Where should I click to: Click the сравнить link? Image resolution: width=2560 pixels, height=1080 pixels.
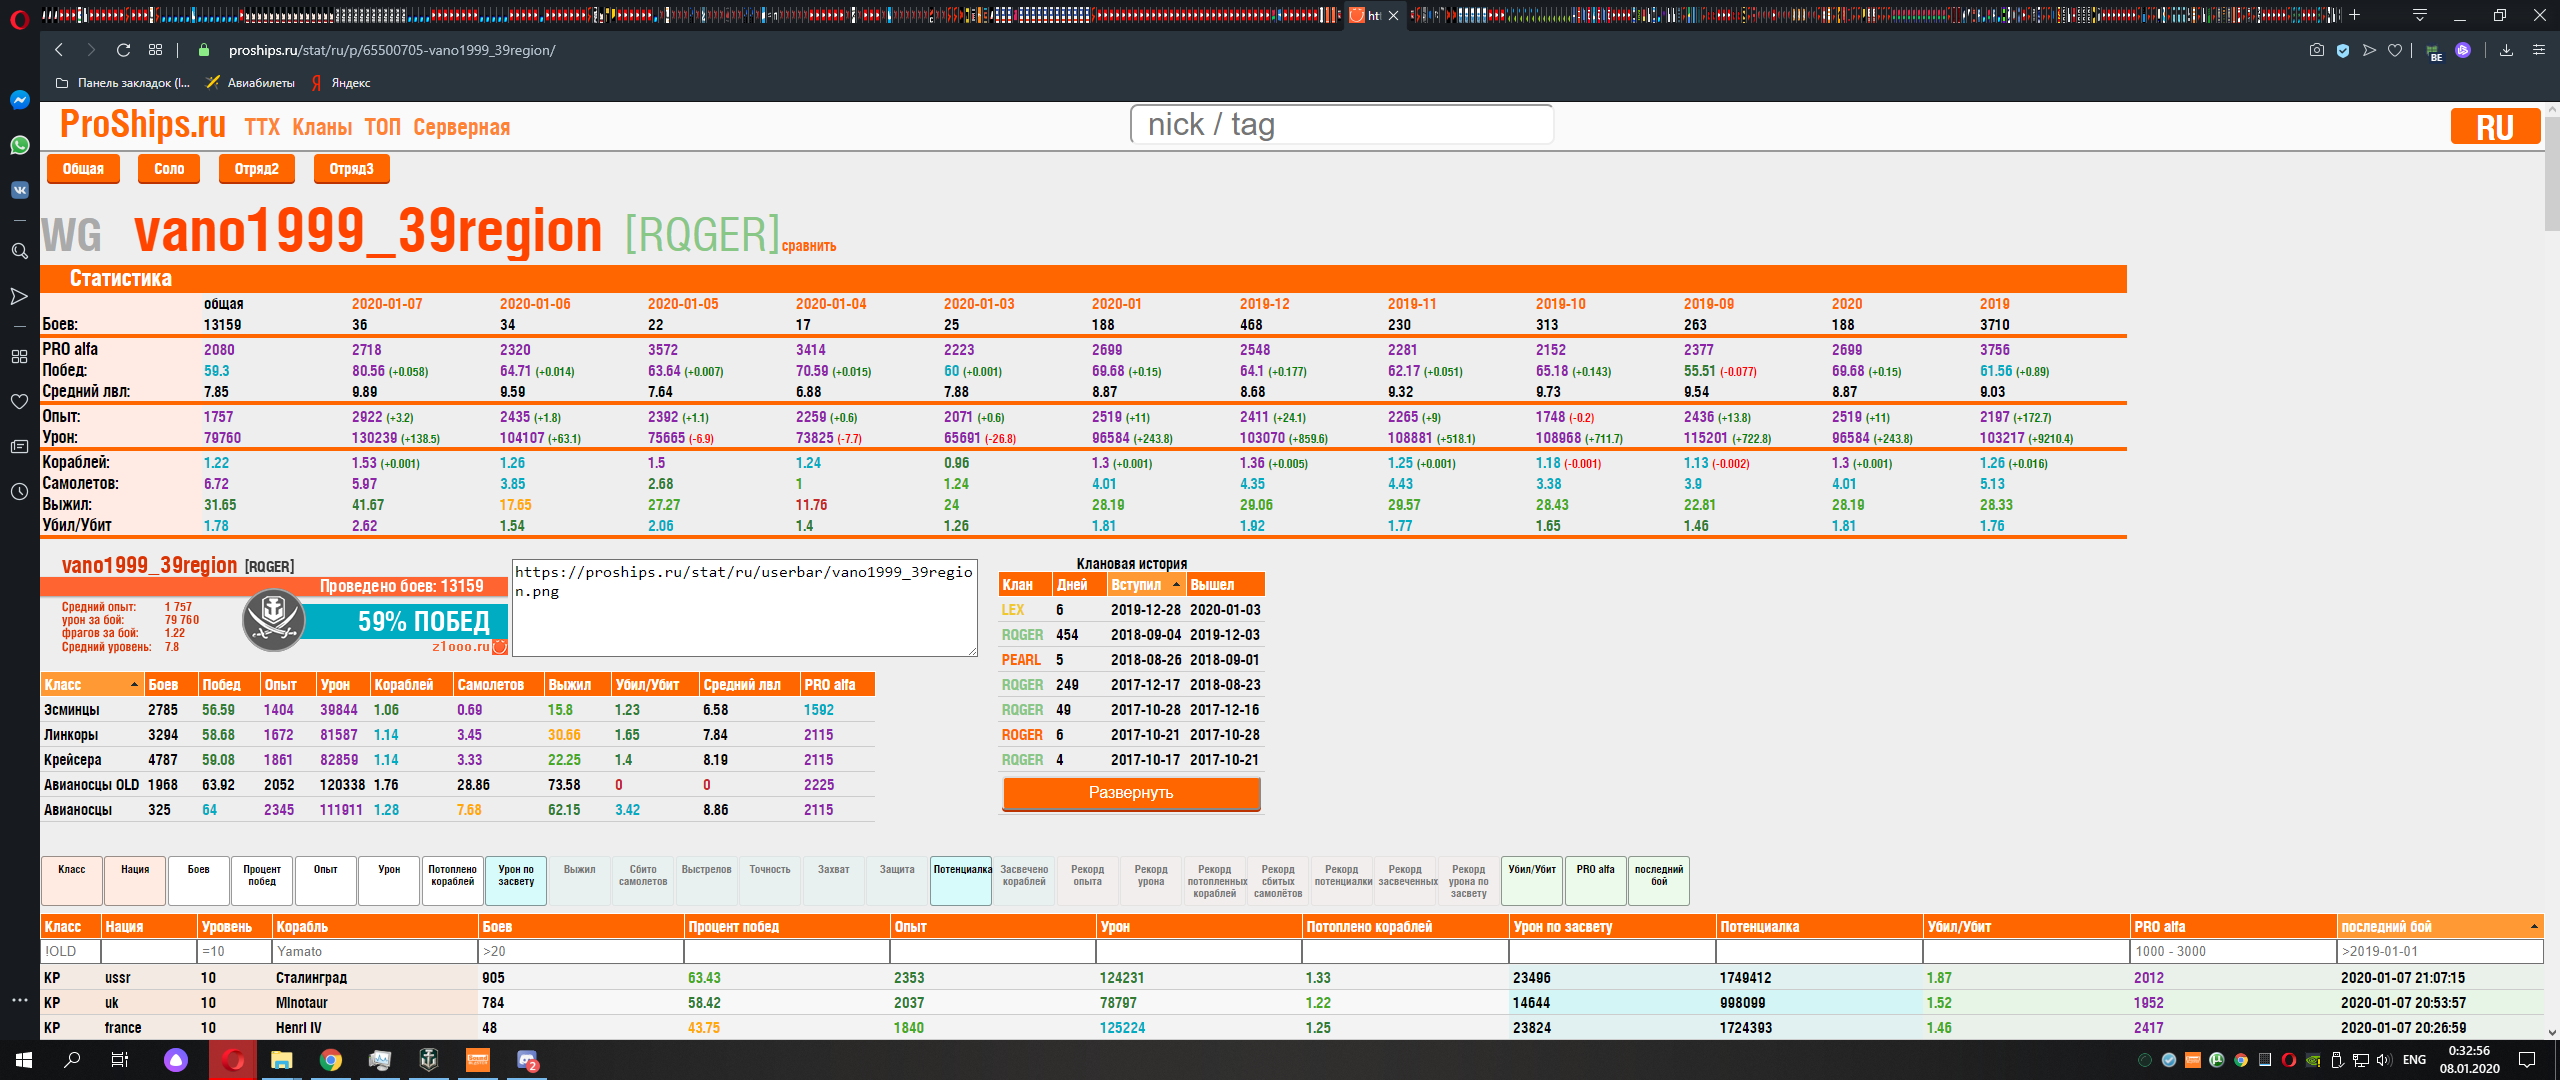808,246
